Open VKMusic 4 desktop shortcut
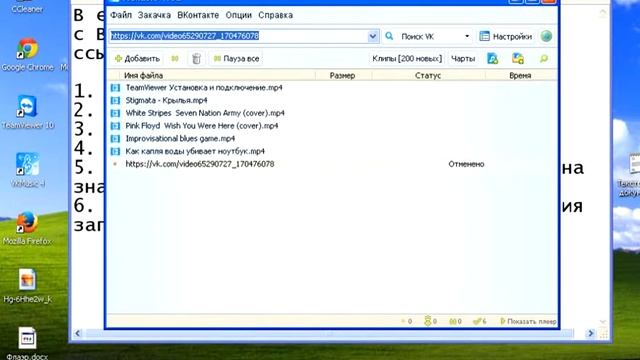This screenshot has width=640, height=360. click(27, 171)
